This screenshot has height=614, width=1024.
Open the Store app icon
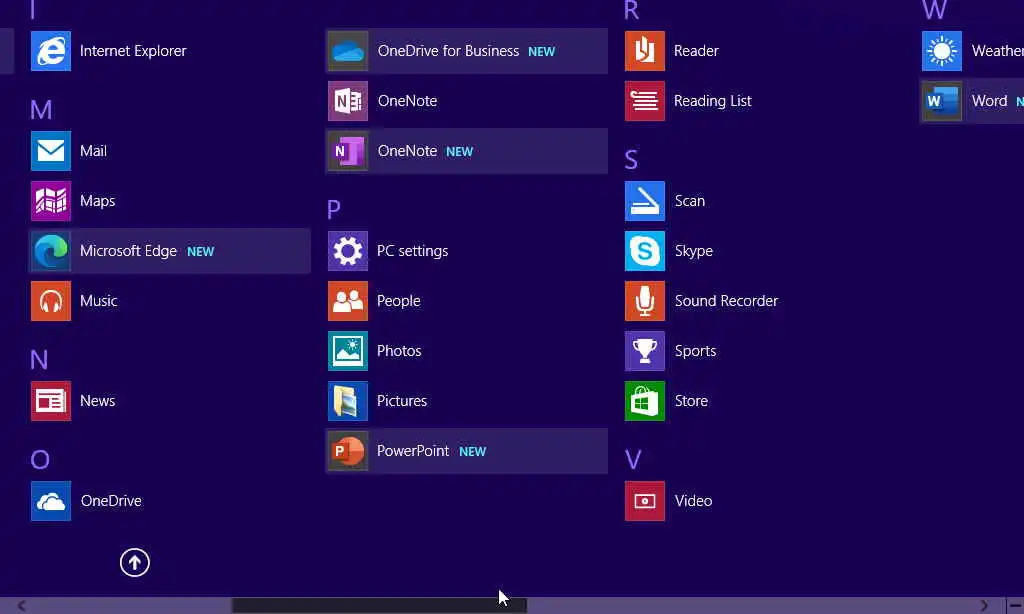(x=645, y=401)
